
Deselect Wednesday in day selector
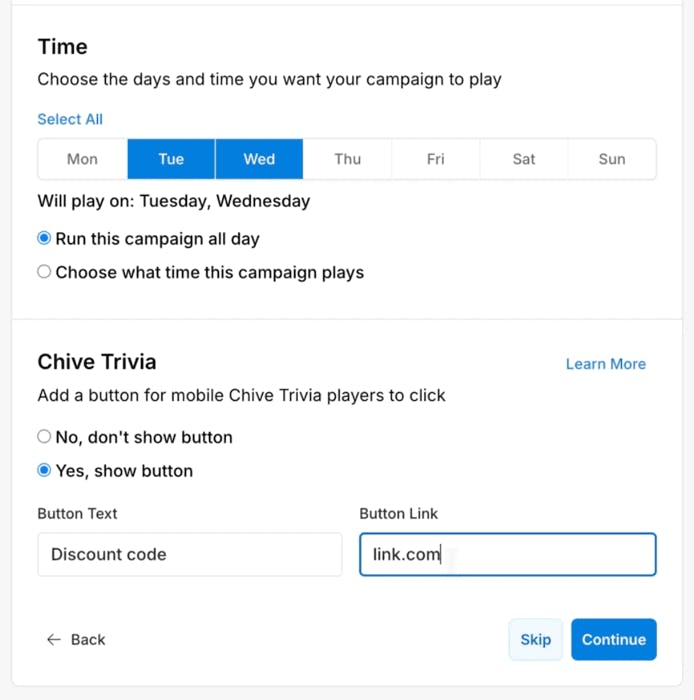click(259, 159)
